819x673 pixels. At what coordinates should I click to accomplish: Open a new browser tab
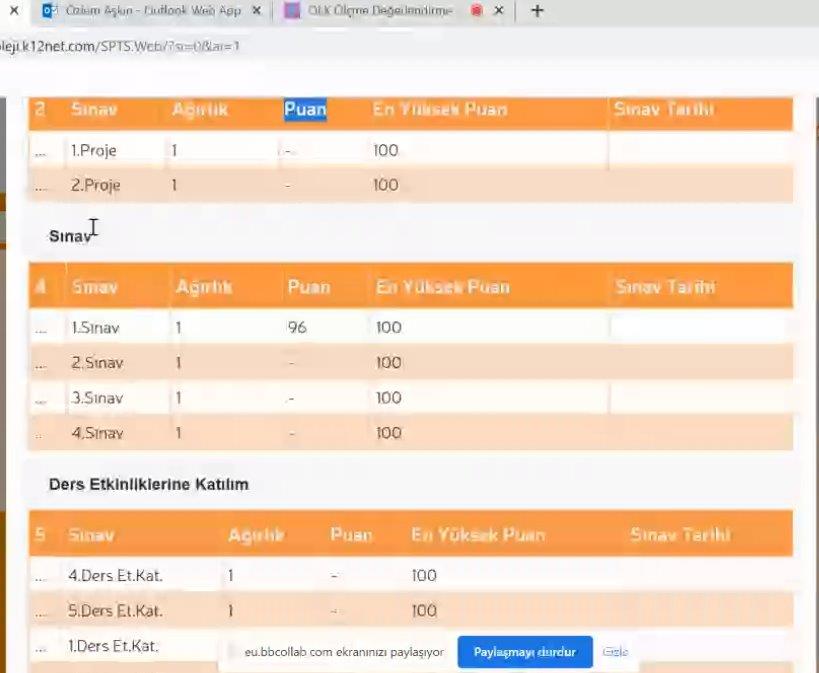(x=537, y=11)
